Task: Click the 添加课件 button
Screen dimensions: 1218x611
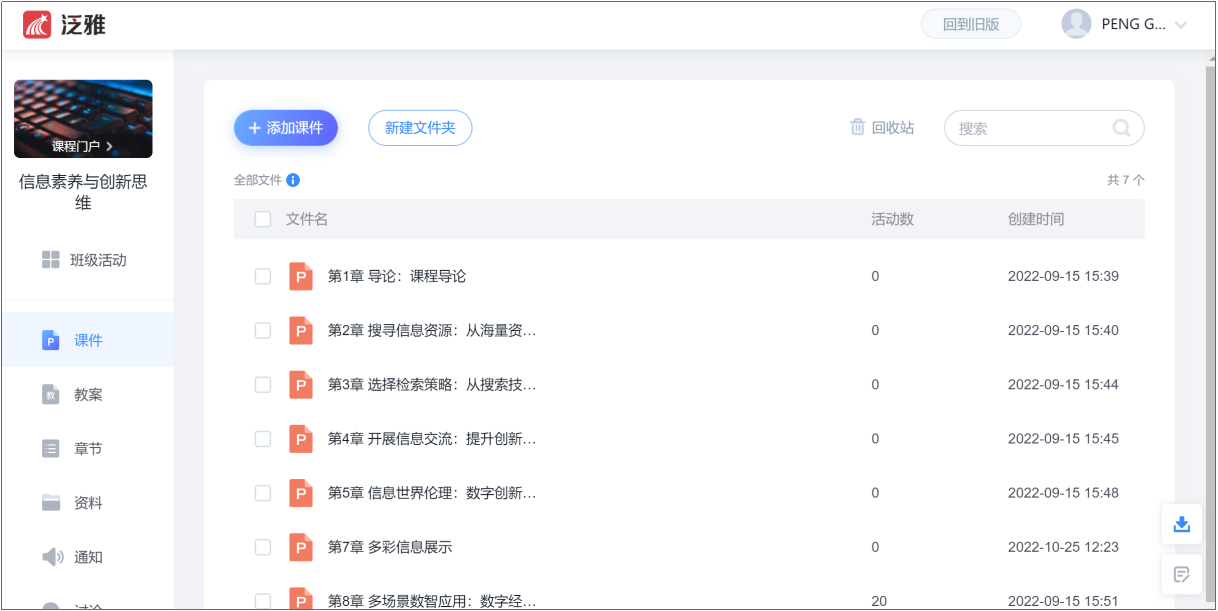Action: click(x=286, y=128)
